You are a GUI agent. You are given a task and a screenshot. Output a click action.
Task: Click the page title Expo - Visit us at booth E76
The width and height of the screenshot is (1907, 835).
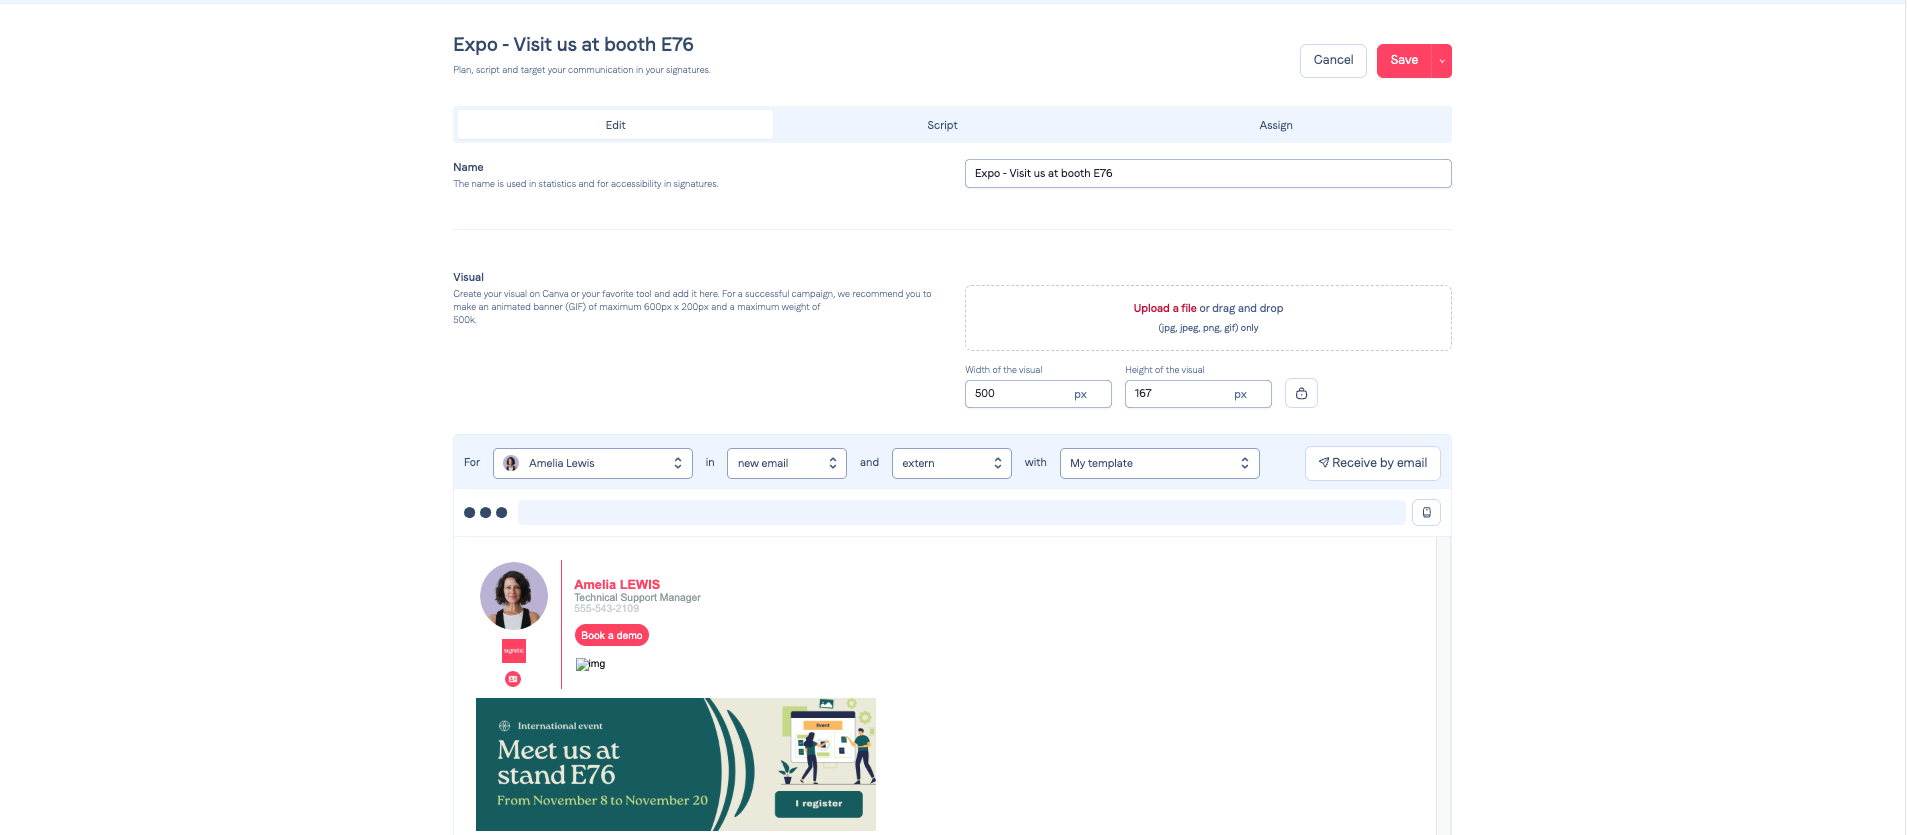click(573, 44)
